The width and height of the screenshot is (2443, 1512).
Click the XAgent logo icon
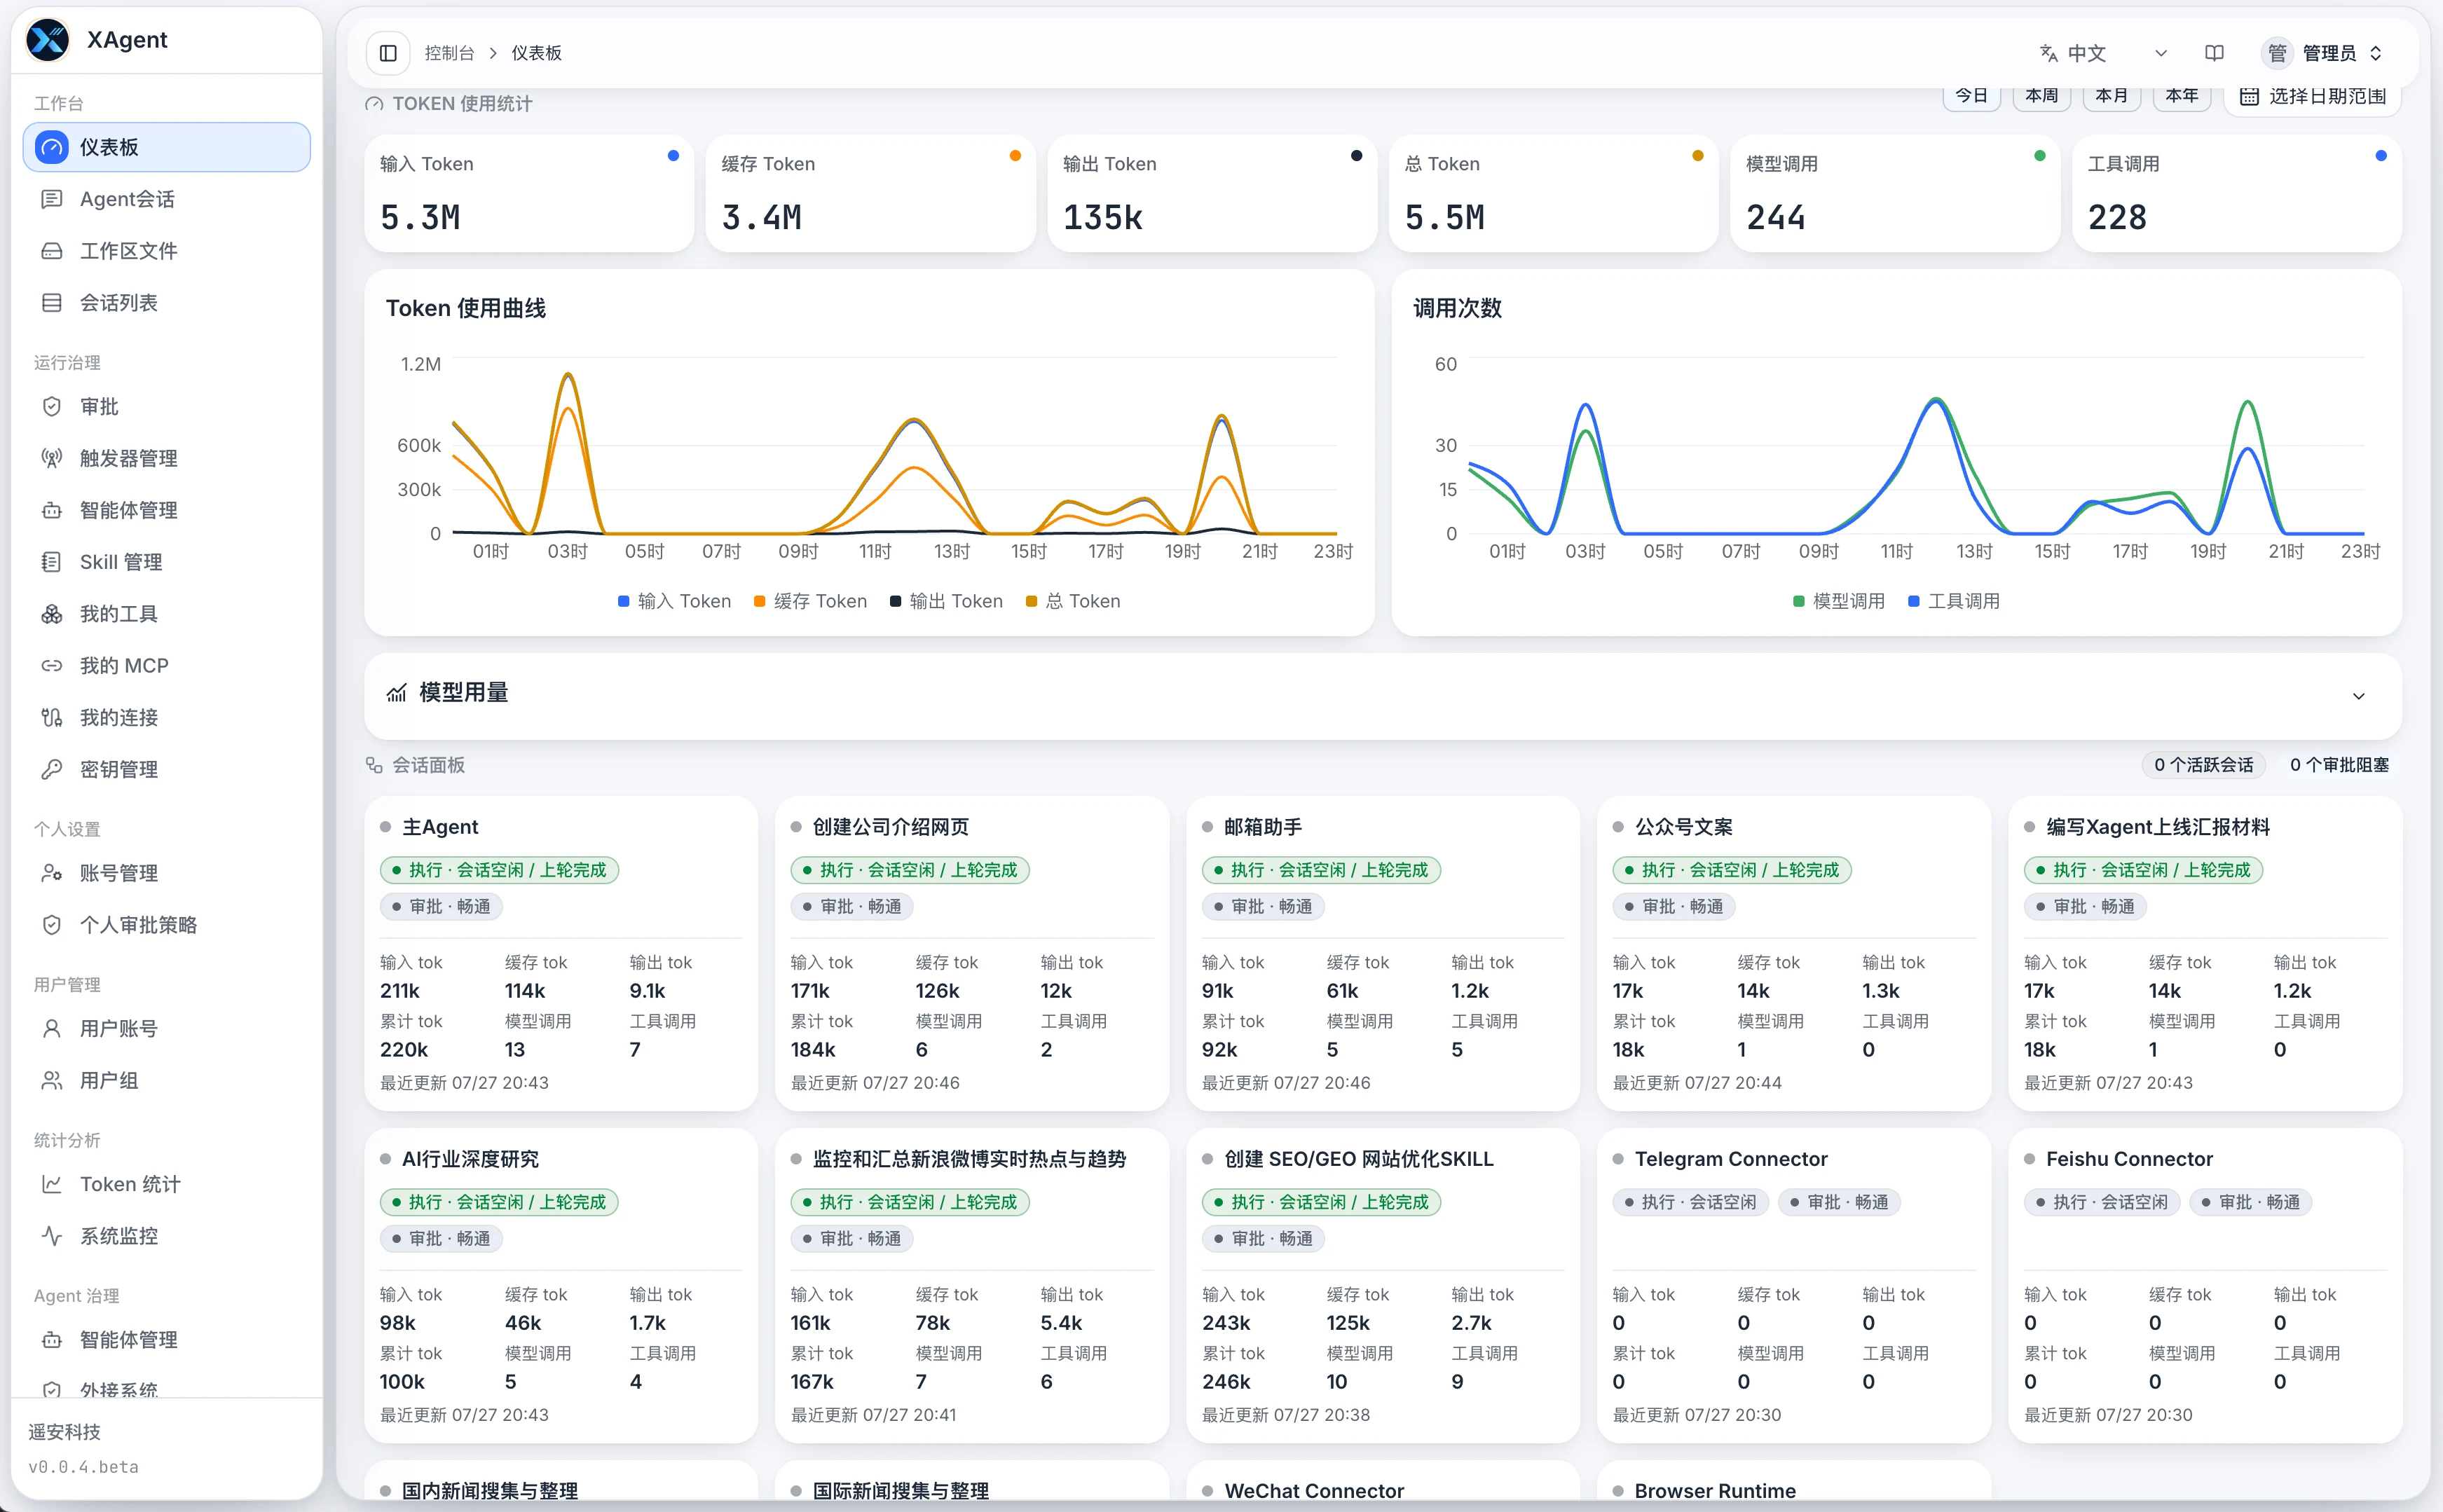(x=47, y=40)
